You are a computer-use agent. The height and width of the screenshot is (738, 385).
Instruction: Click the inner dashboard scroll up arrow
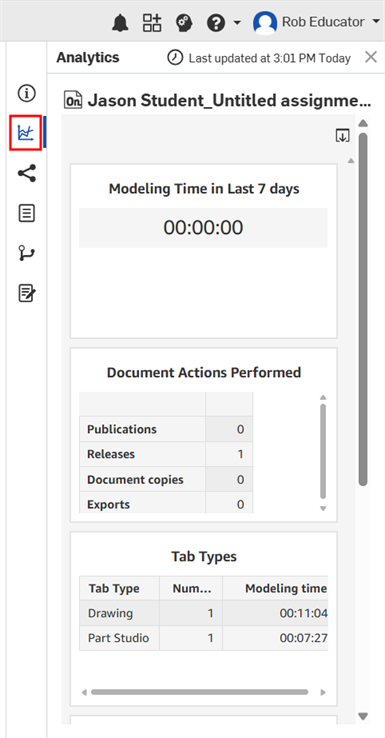(x=350, y=161)
